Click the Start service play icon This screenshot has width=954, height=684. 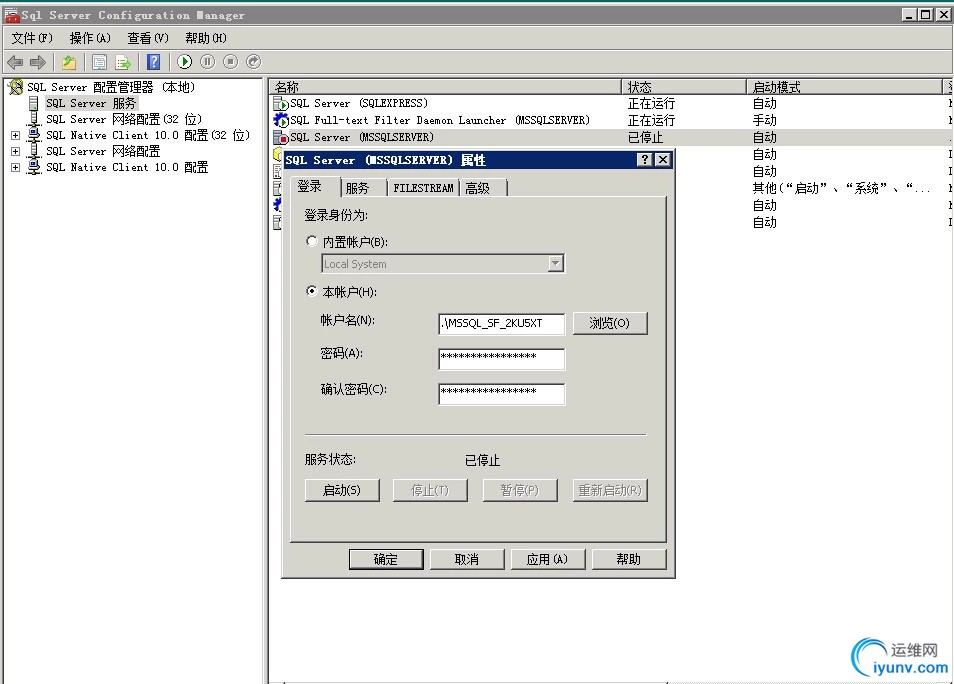185,61
